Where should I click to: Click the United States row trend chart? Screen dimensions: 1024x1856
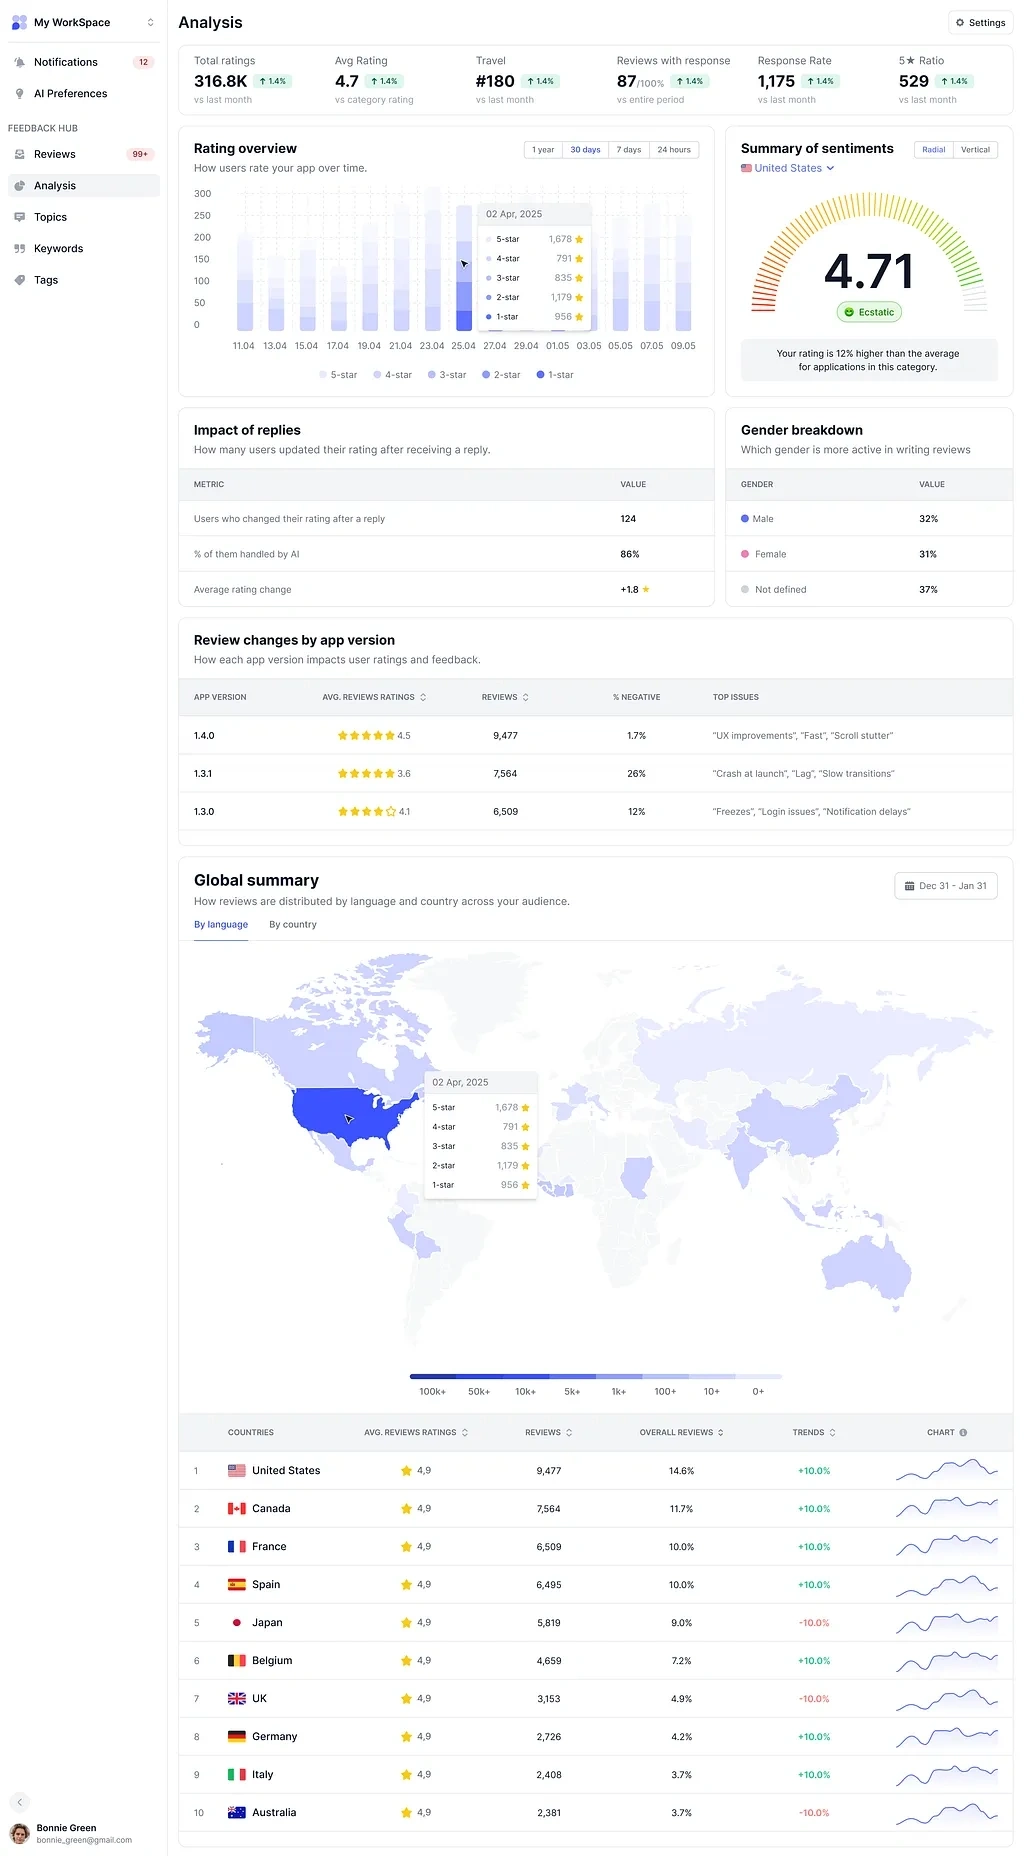point(946,1471)
